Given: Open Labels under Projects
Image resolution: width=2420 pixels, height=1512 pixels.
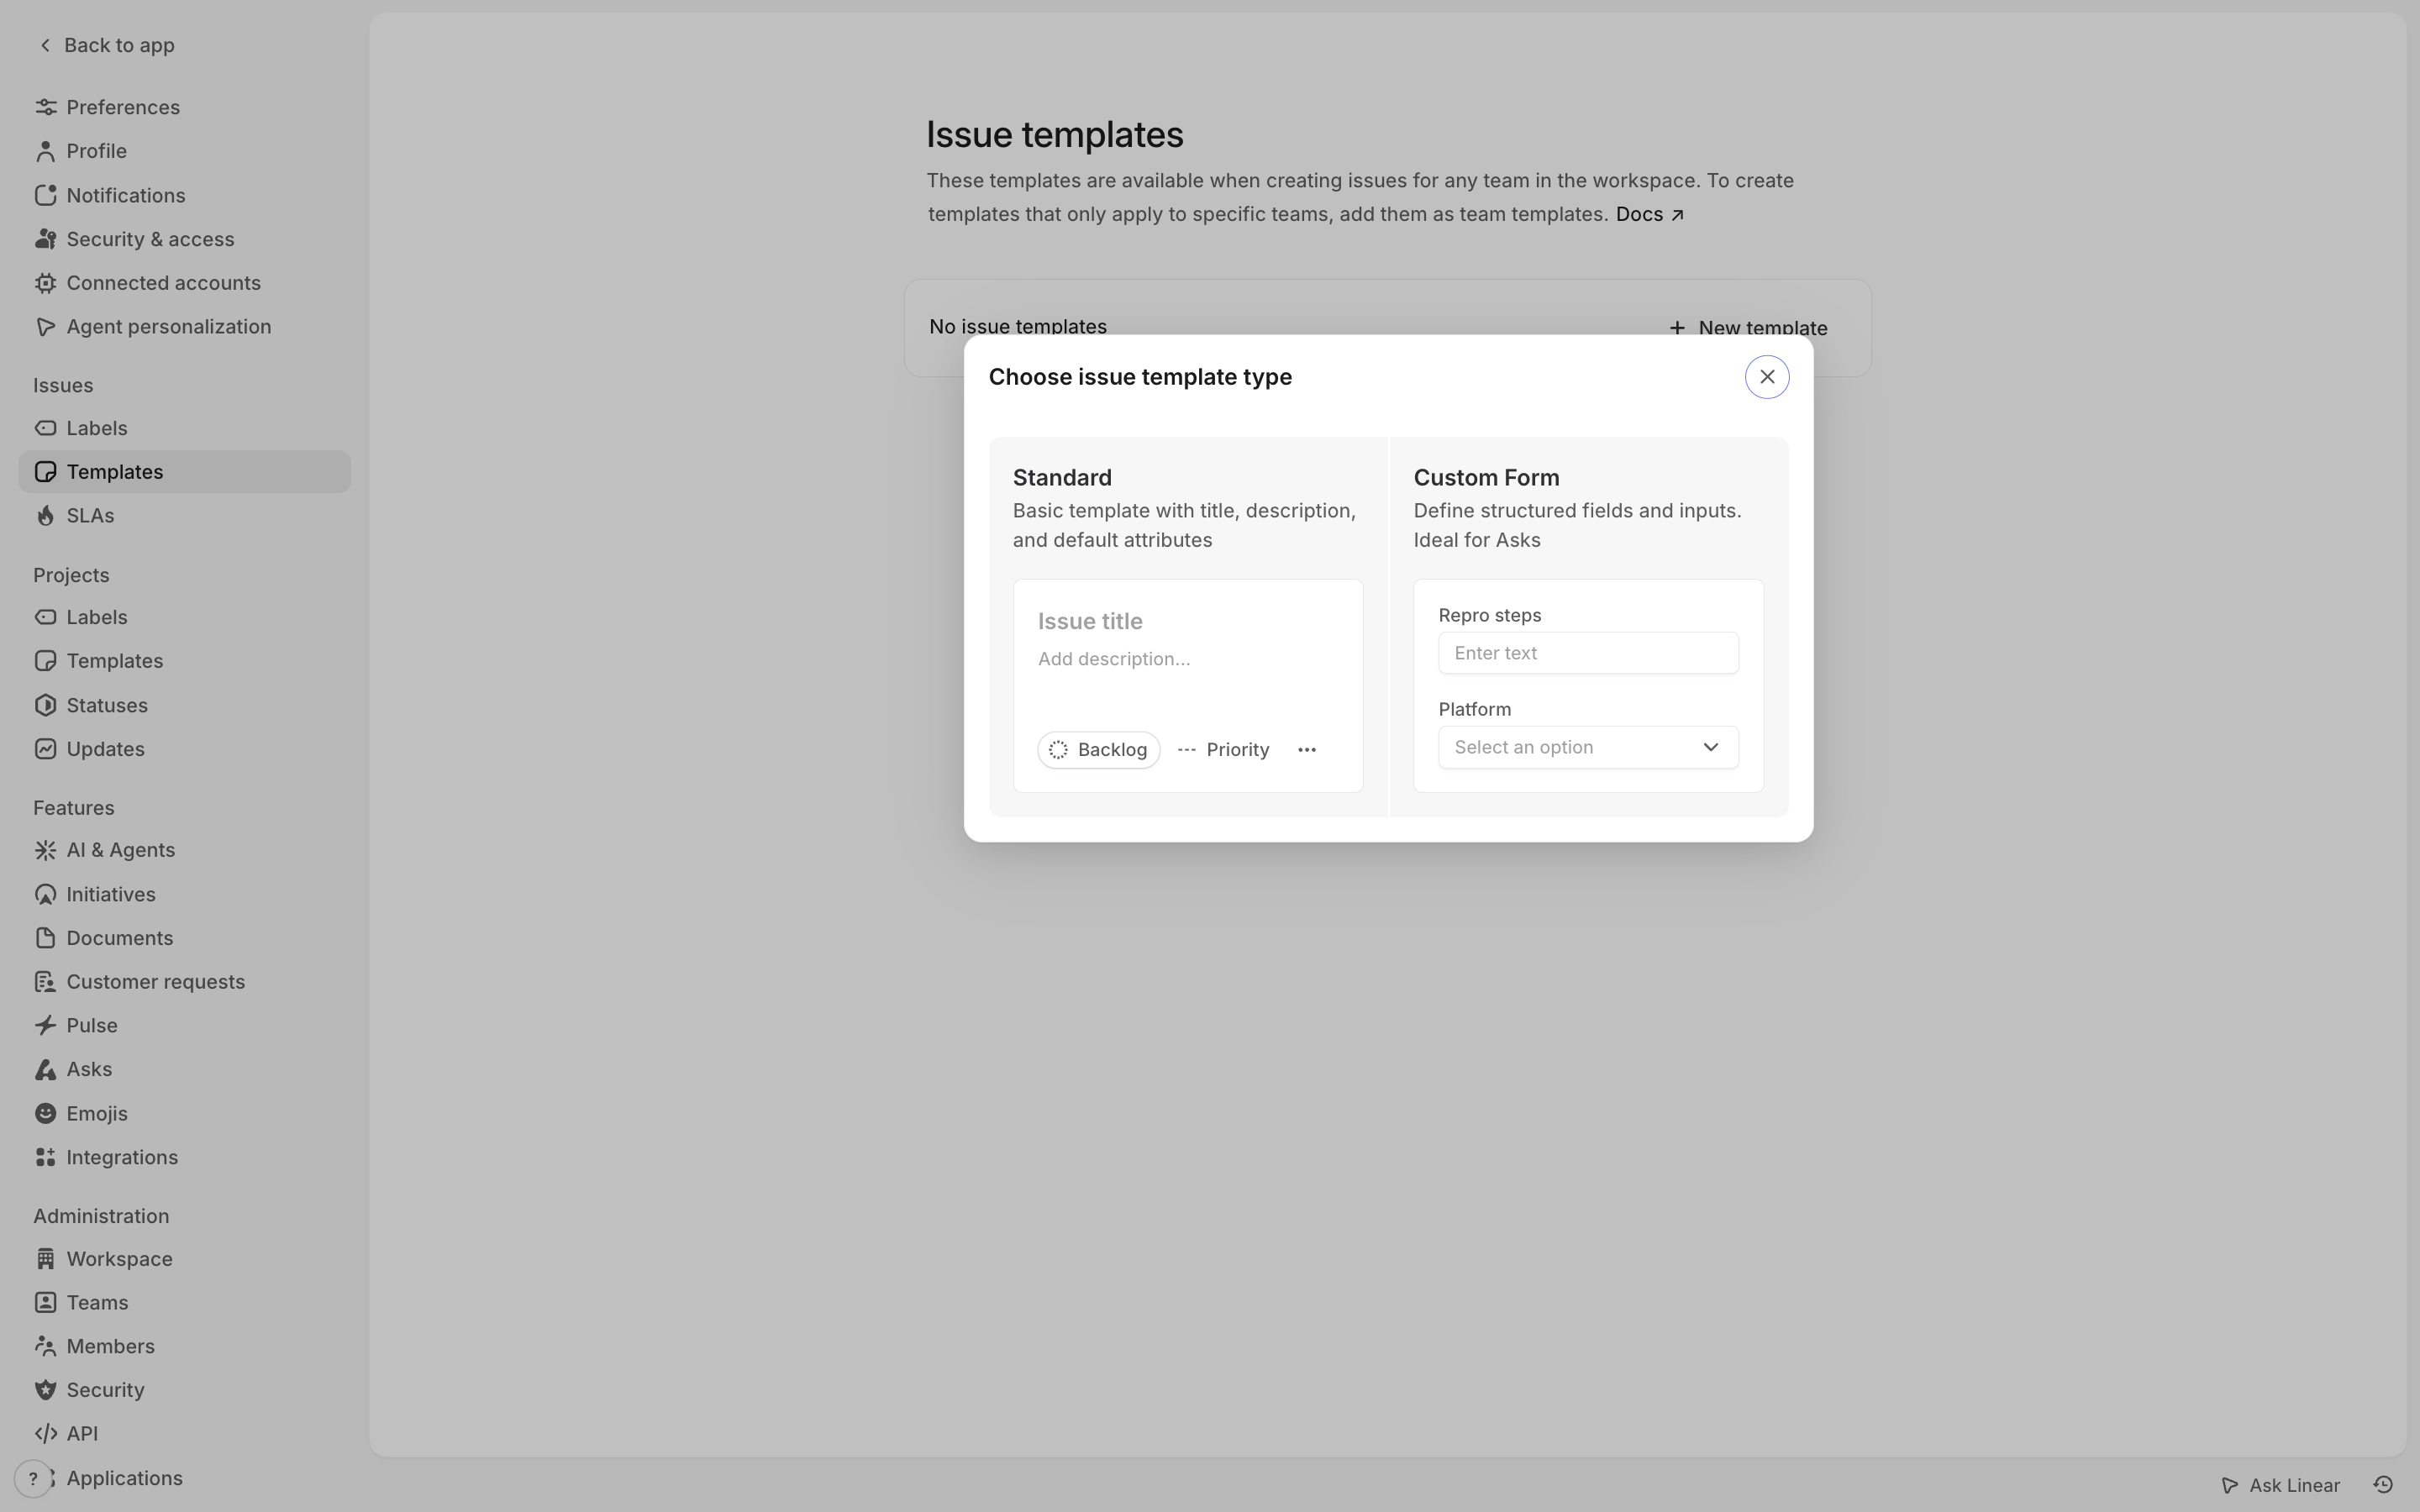Looking at the screenshot, I should 184,617.
